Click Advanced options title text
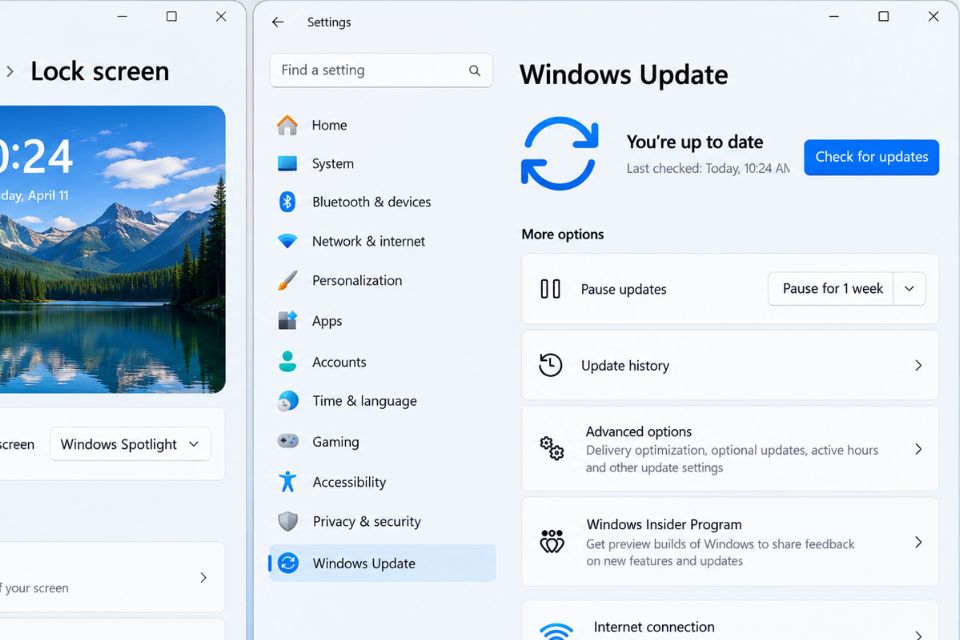This screenshot has height=640, width=960. [x=639, y=432]
